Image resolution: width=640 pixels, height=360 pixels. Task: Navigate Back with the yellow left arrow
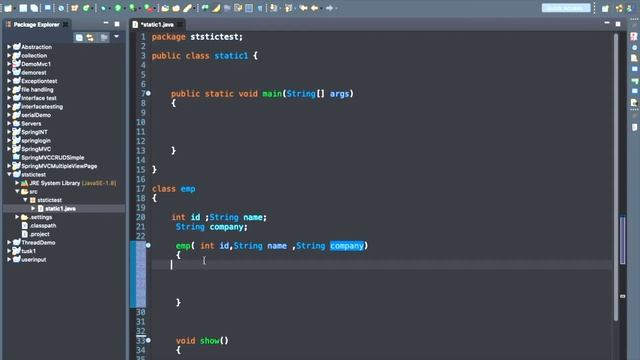click(314, 8)
